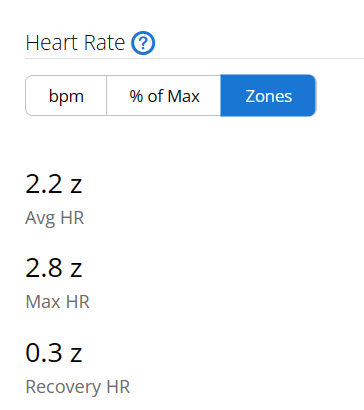Click the number 0.3 above Recovery HR
This screenshot has width=364, height=410.
[x=44, y=353]
